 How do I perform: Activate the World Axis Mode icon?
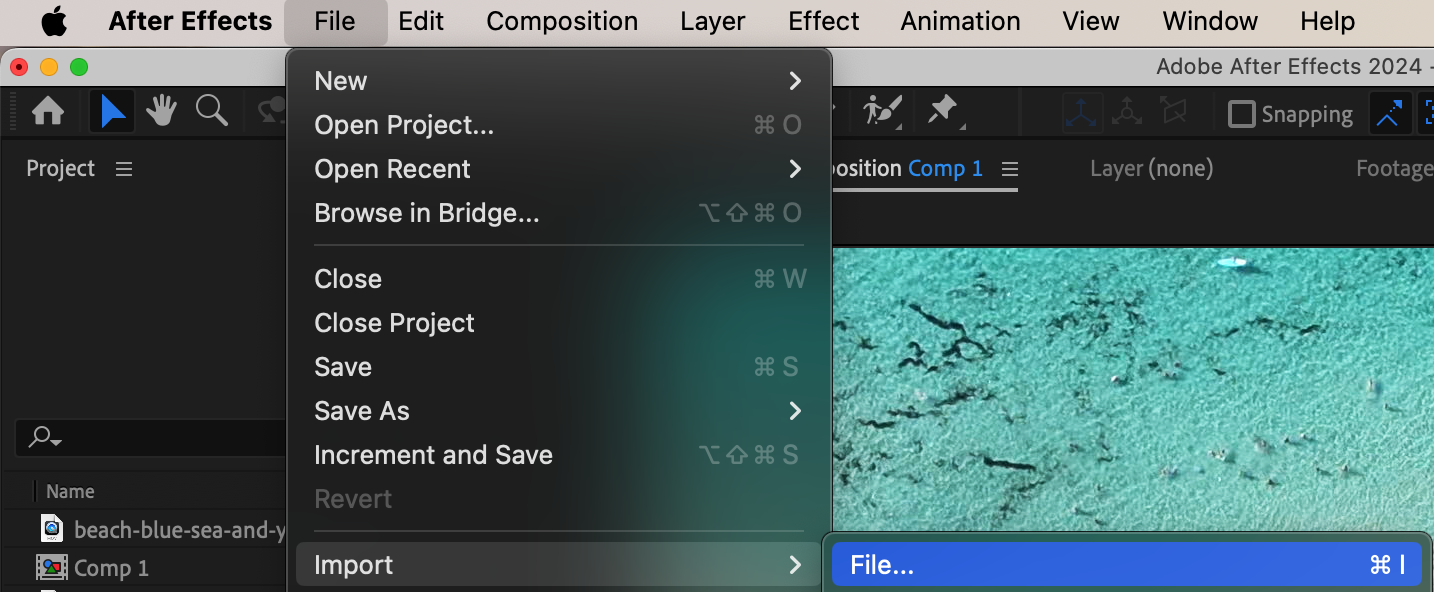pos(1127,113)
